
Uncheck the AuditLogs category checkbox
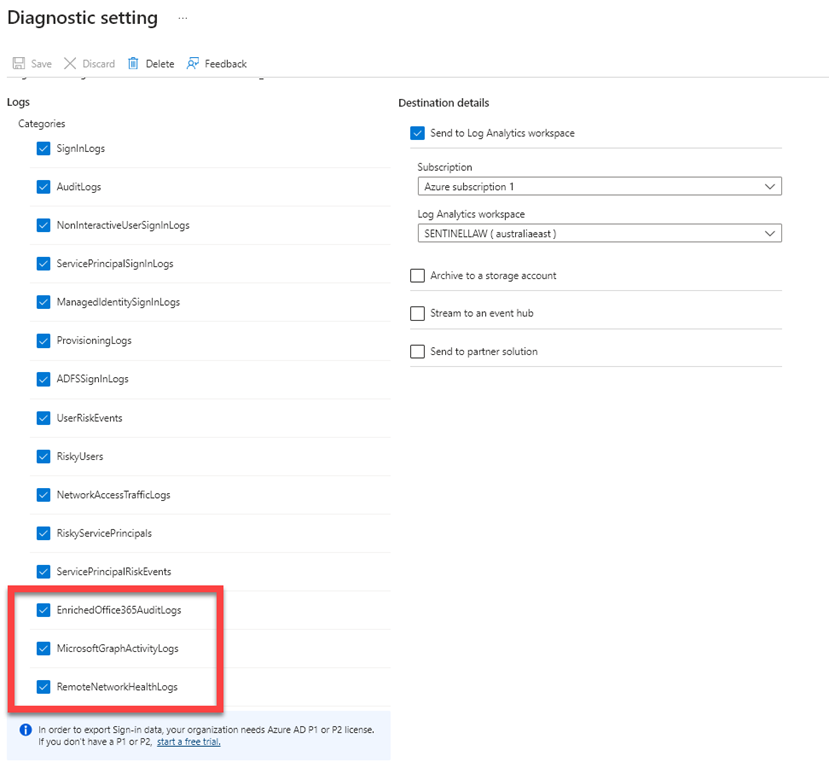click(x=43, y=187)
